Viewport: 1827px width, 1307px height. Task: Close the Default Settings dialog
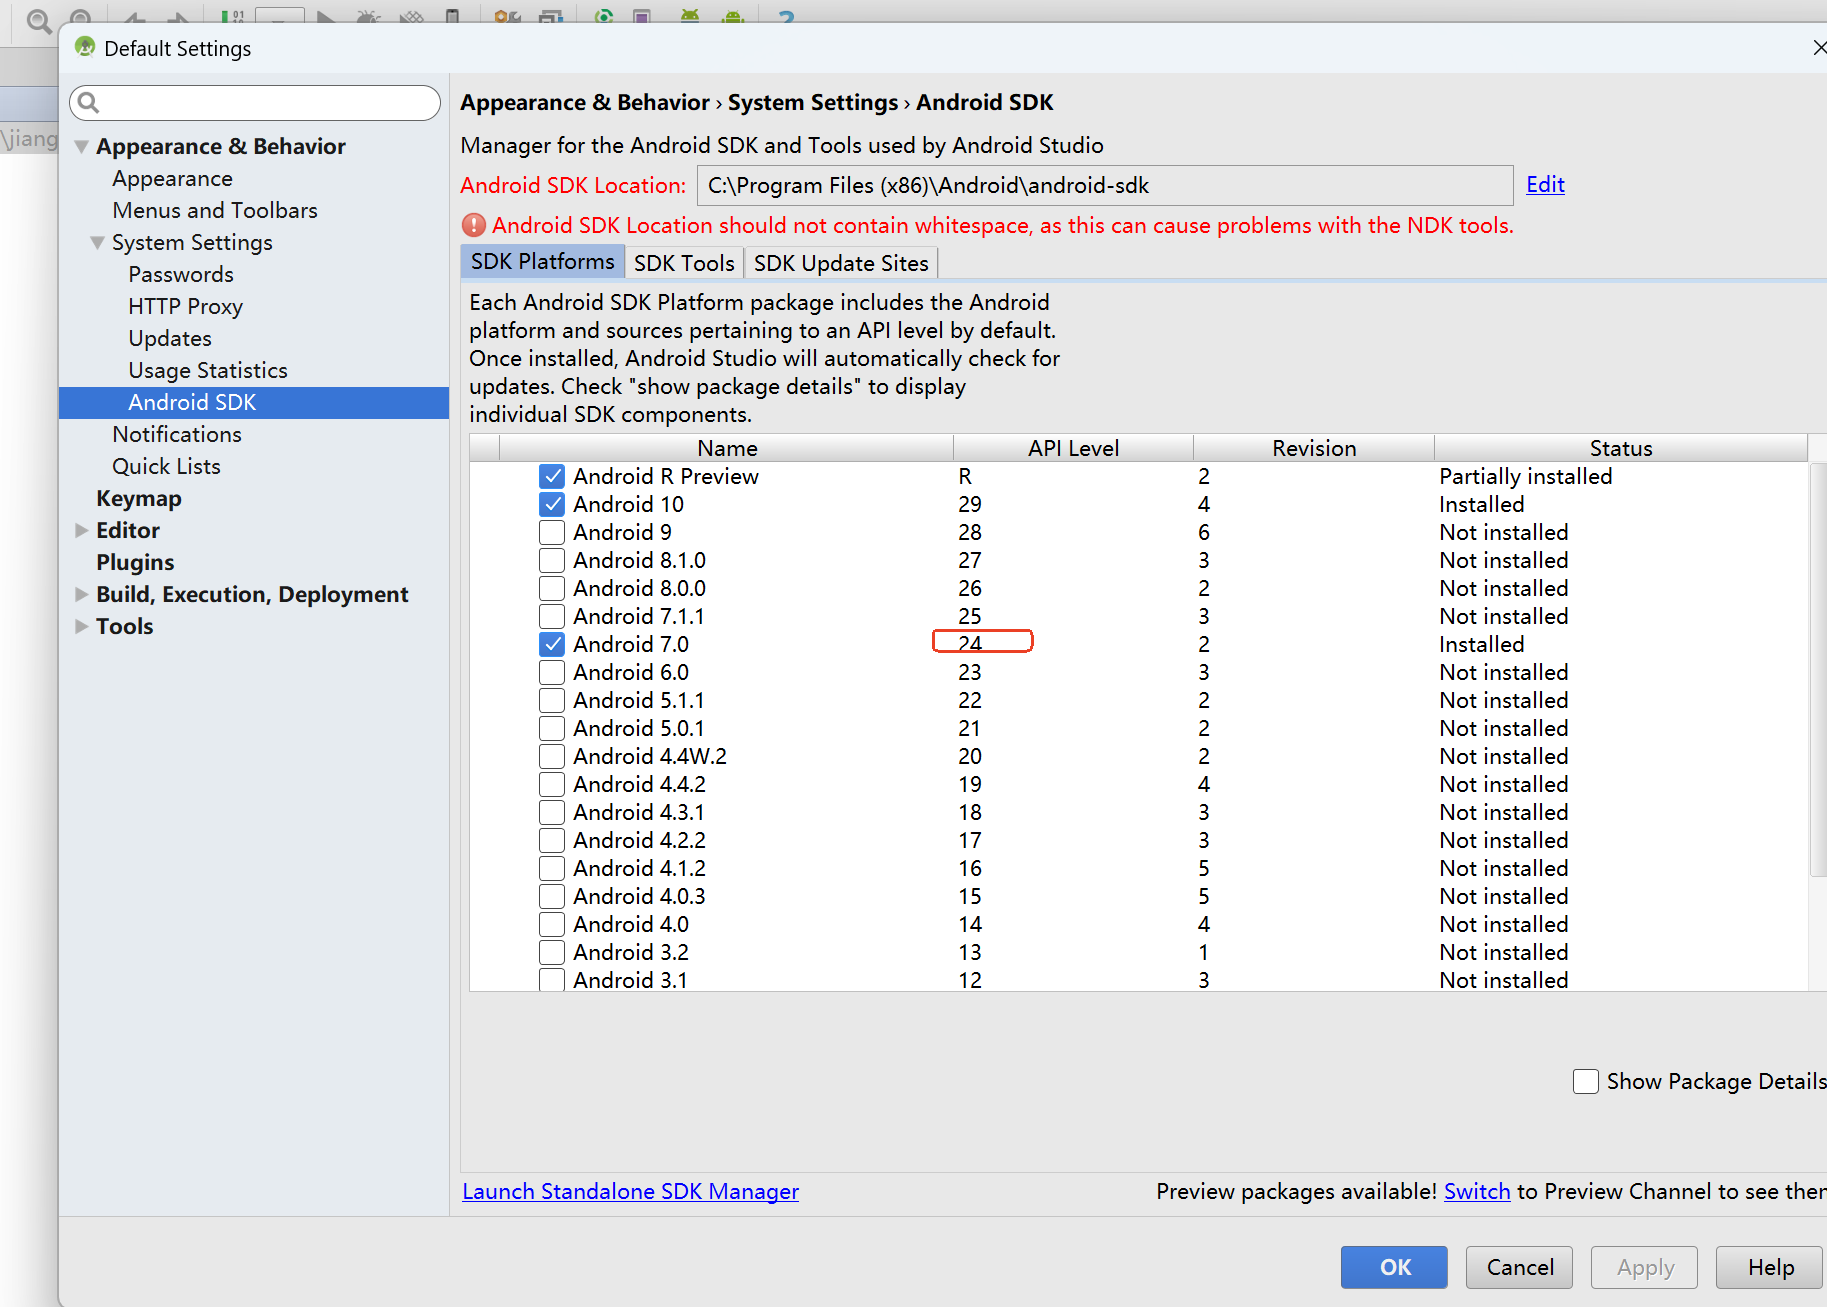[1819, 48]
